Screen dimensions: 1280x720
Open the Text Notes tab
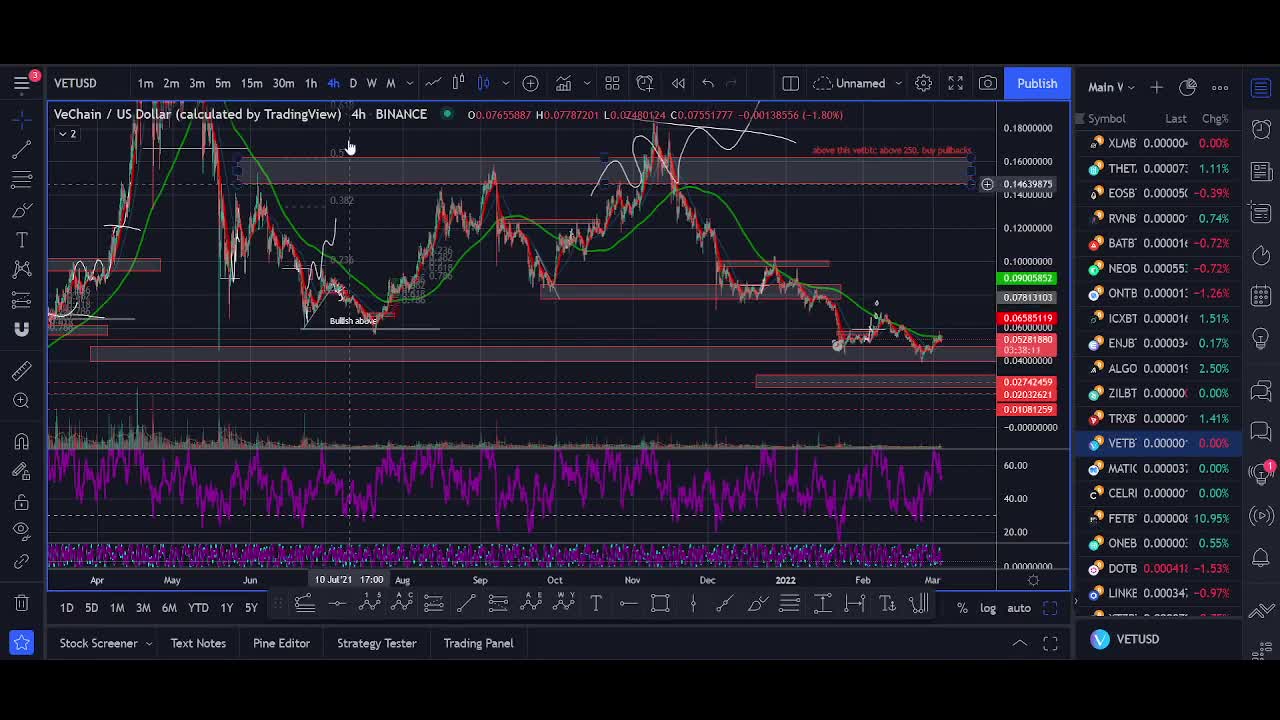198,643
